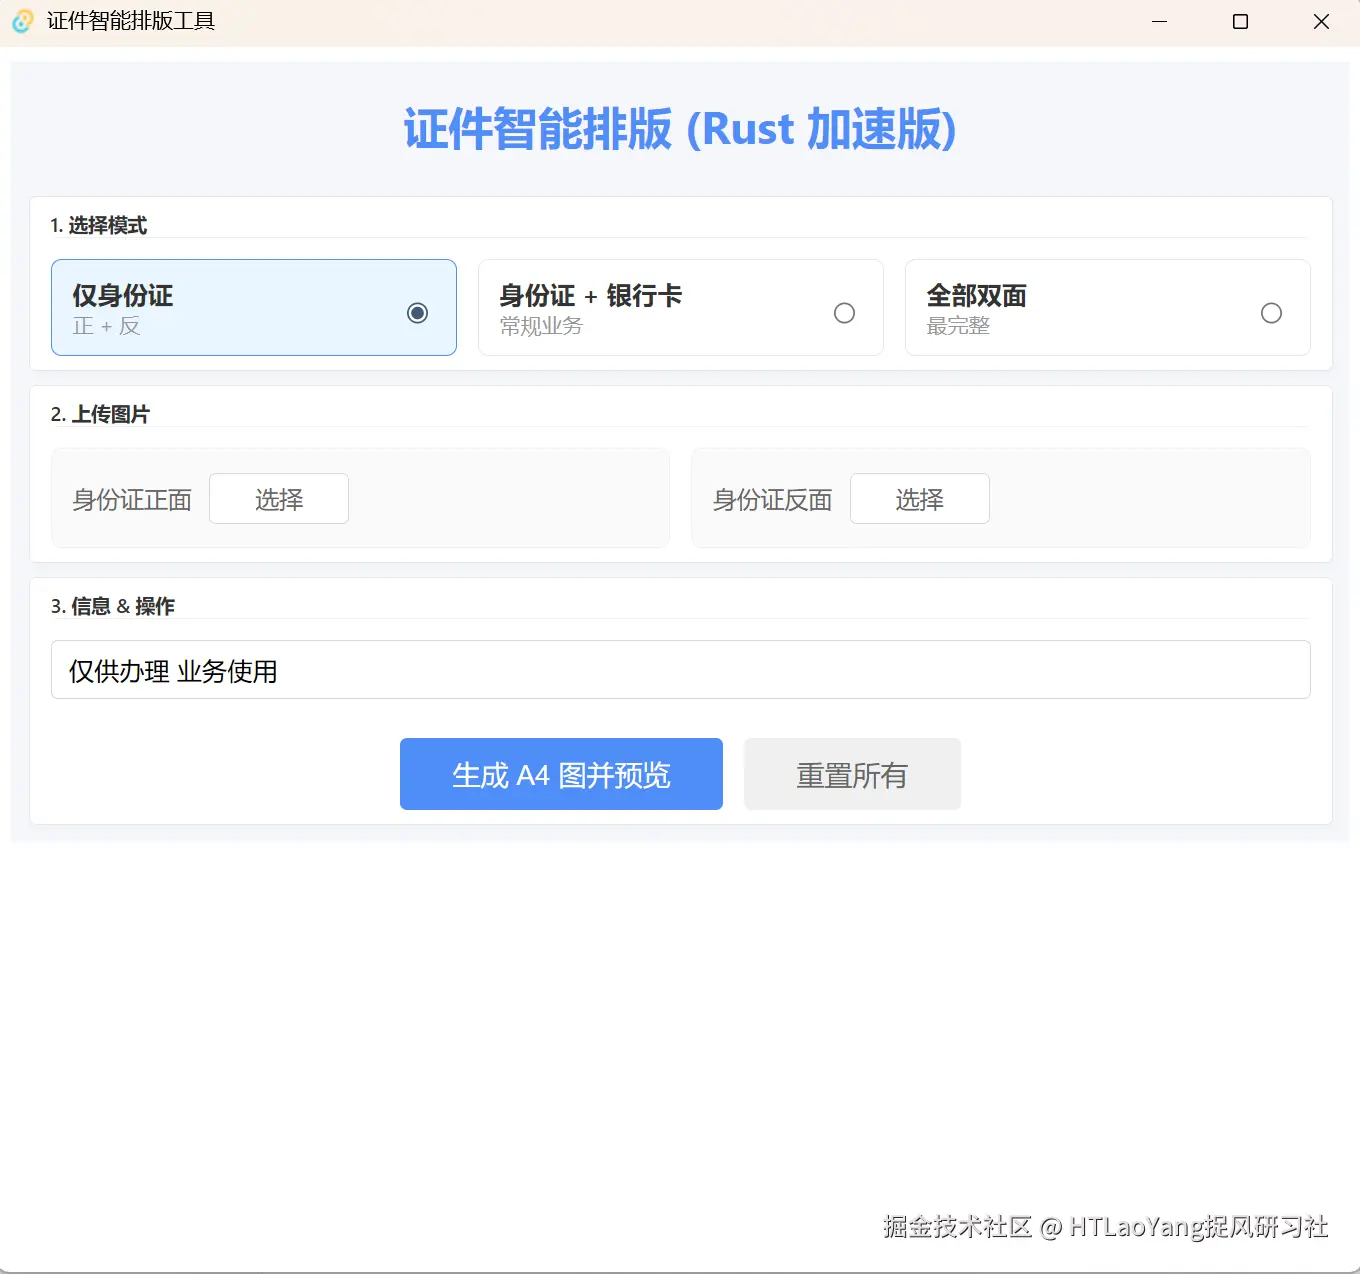
Task: Click the 身份证反面 label
Action: [772, 500]
